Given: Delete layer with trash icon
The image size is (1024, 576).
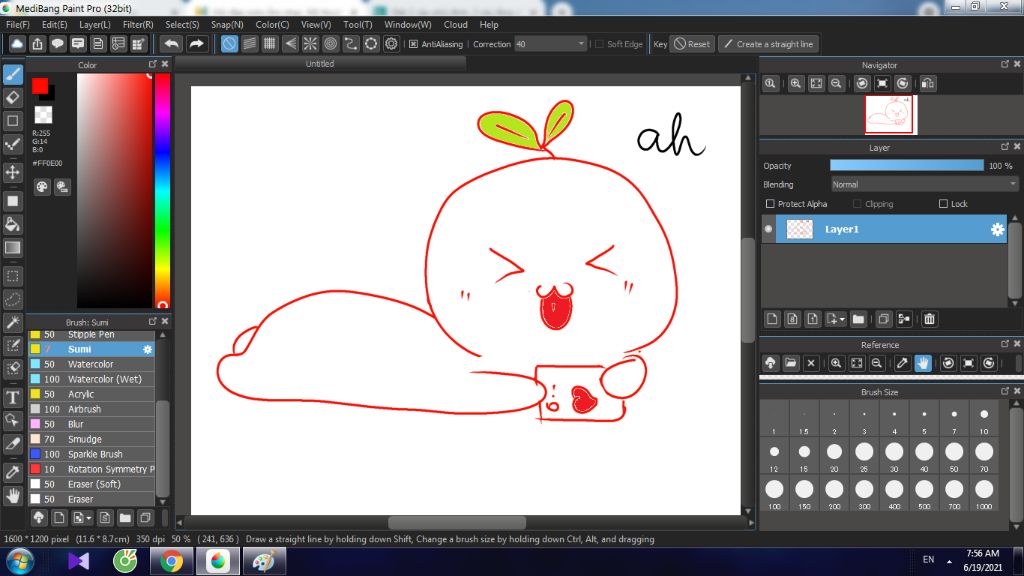Looking at the screenshot, I should 929,319.
